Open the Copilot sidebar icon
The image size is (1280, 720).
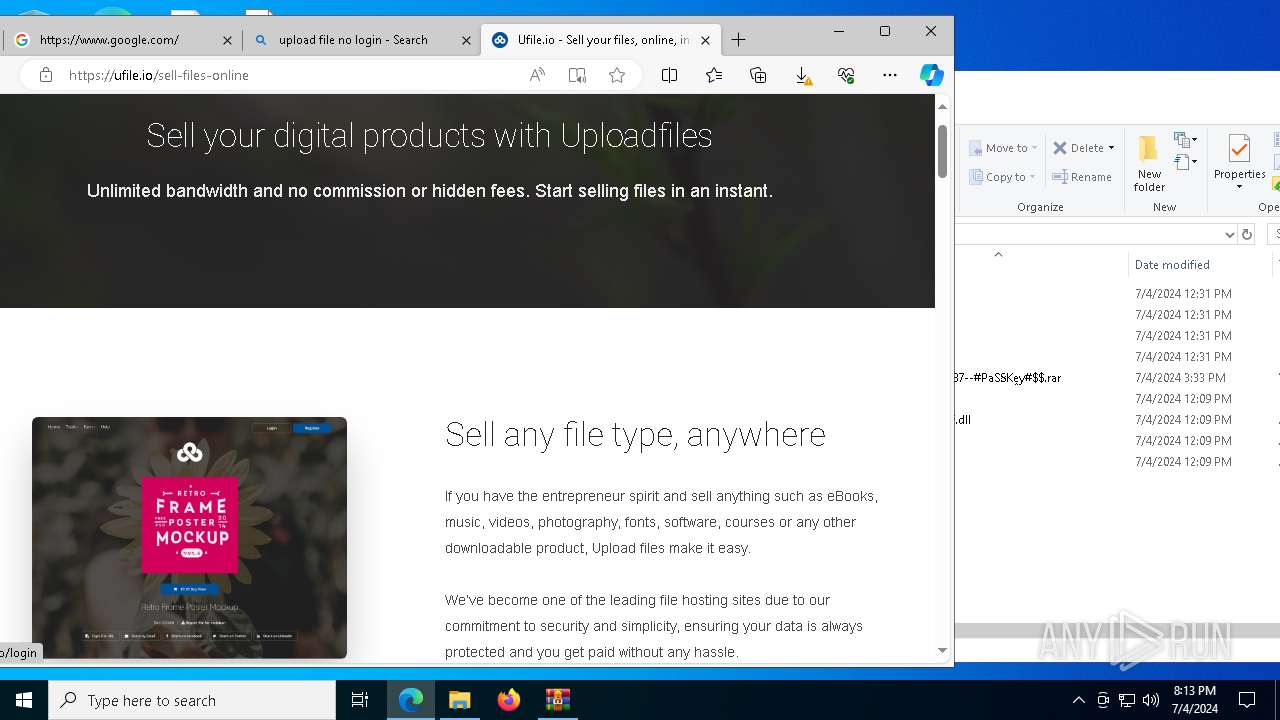tap(931, 75)
